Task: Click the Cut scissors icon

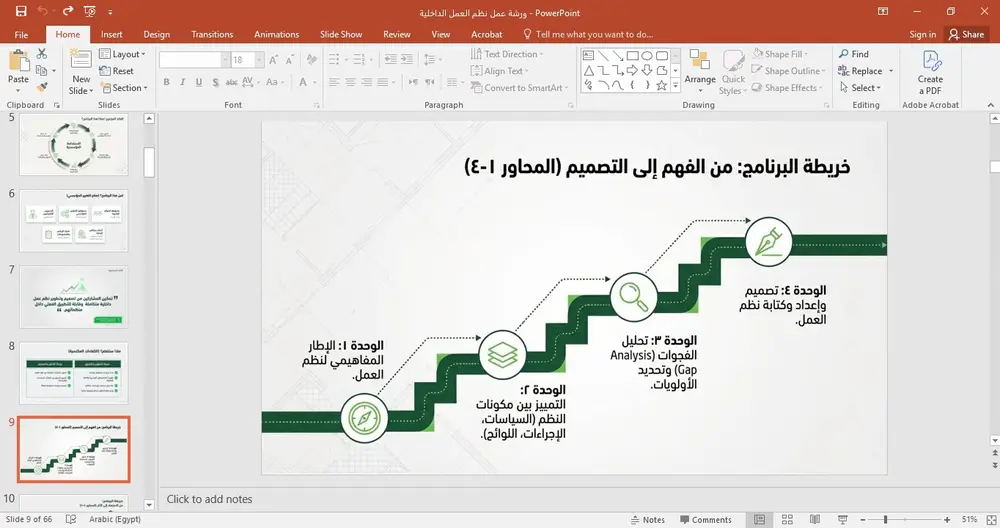Action: pyautogui.click(x=42, y=54)
